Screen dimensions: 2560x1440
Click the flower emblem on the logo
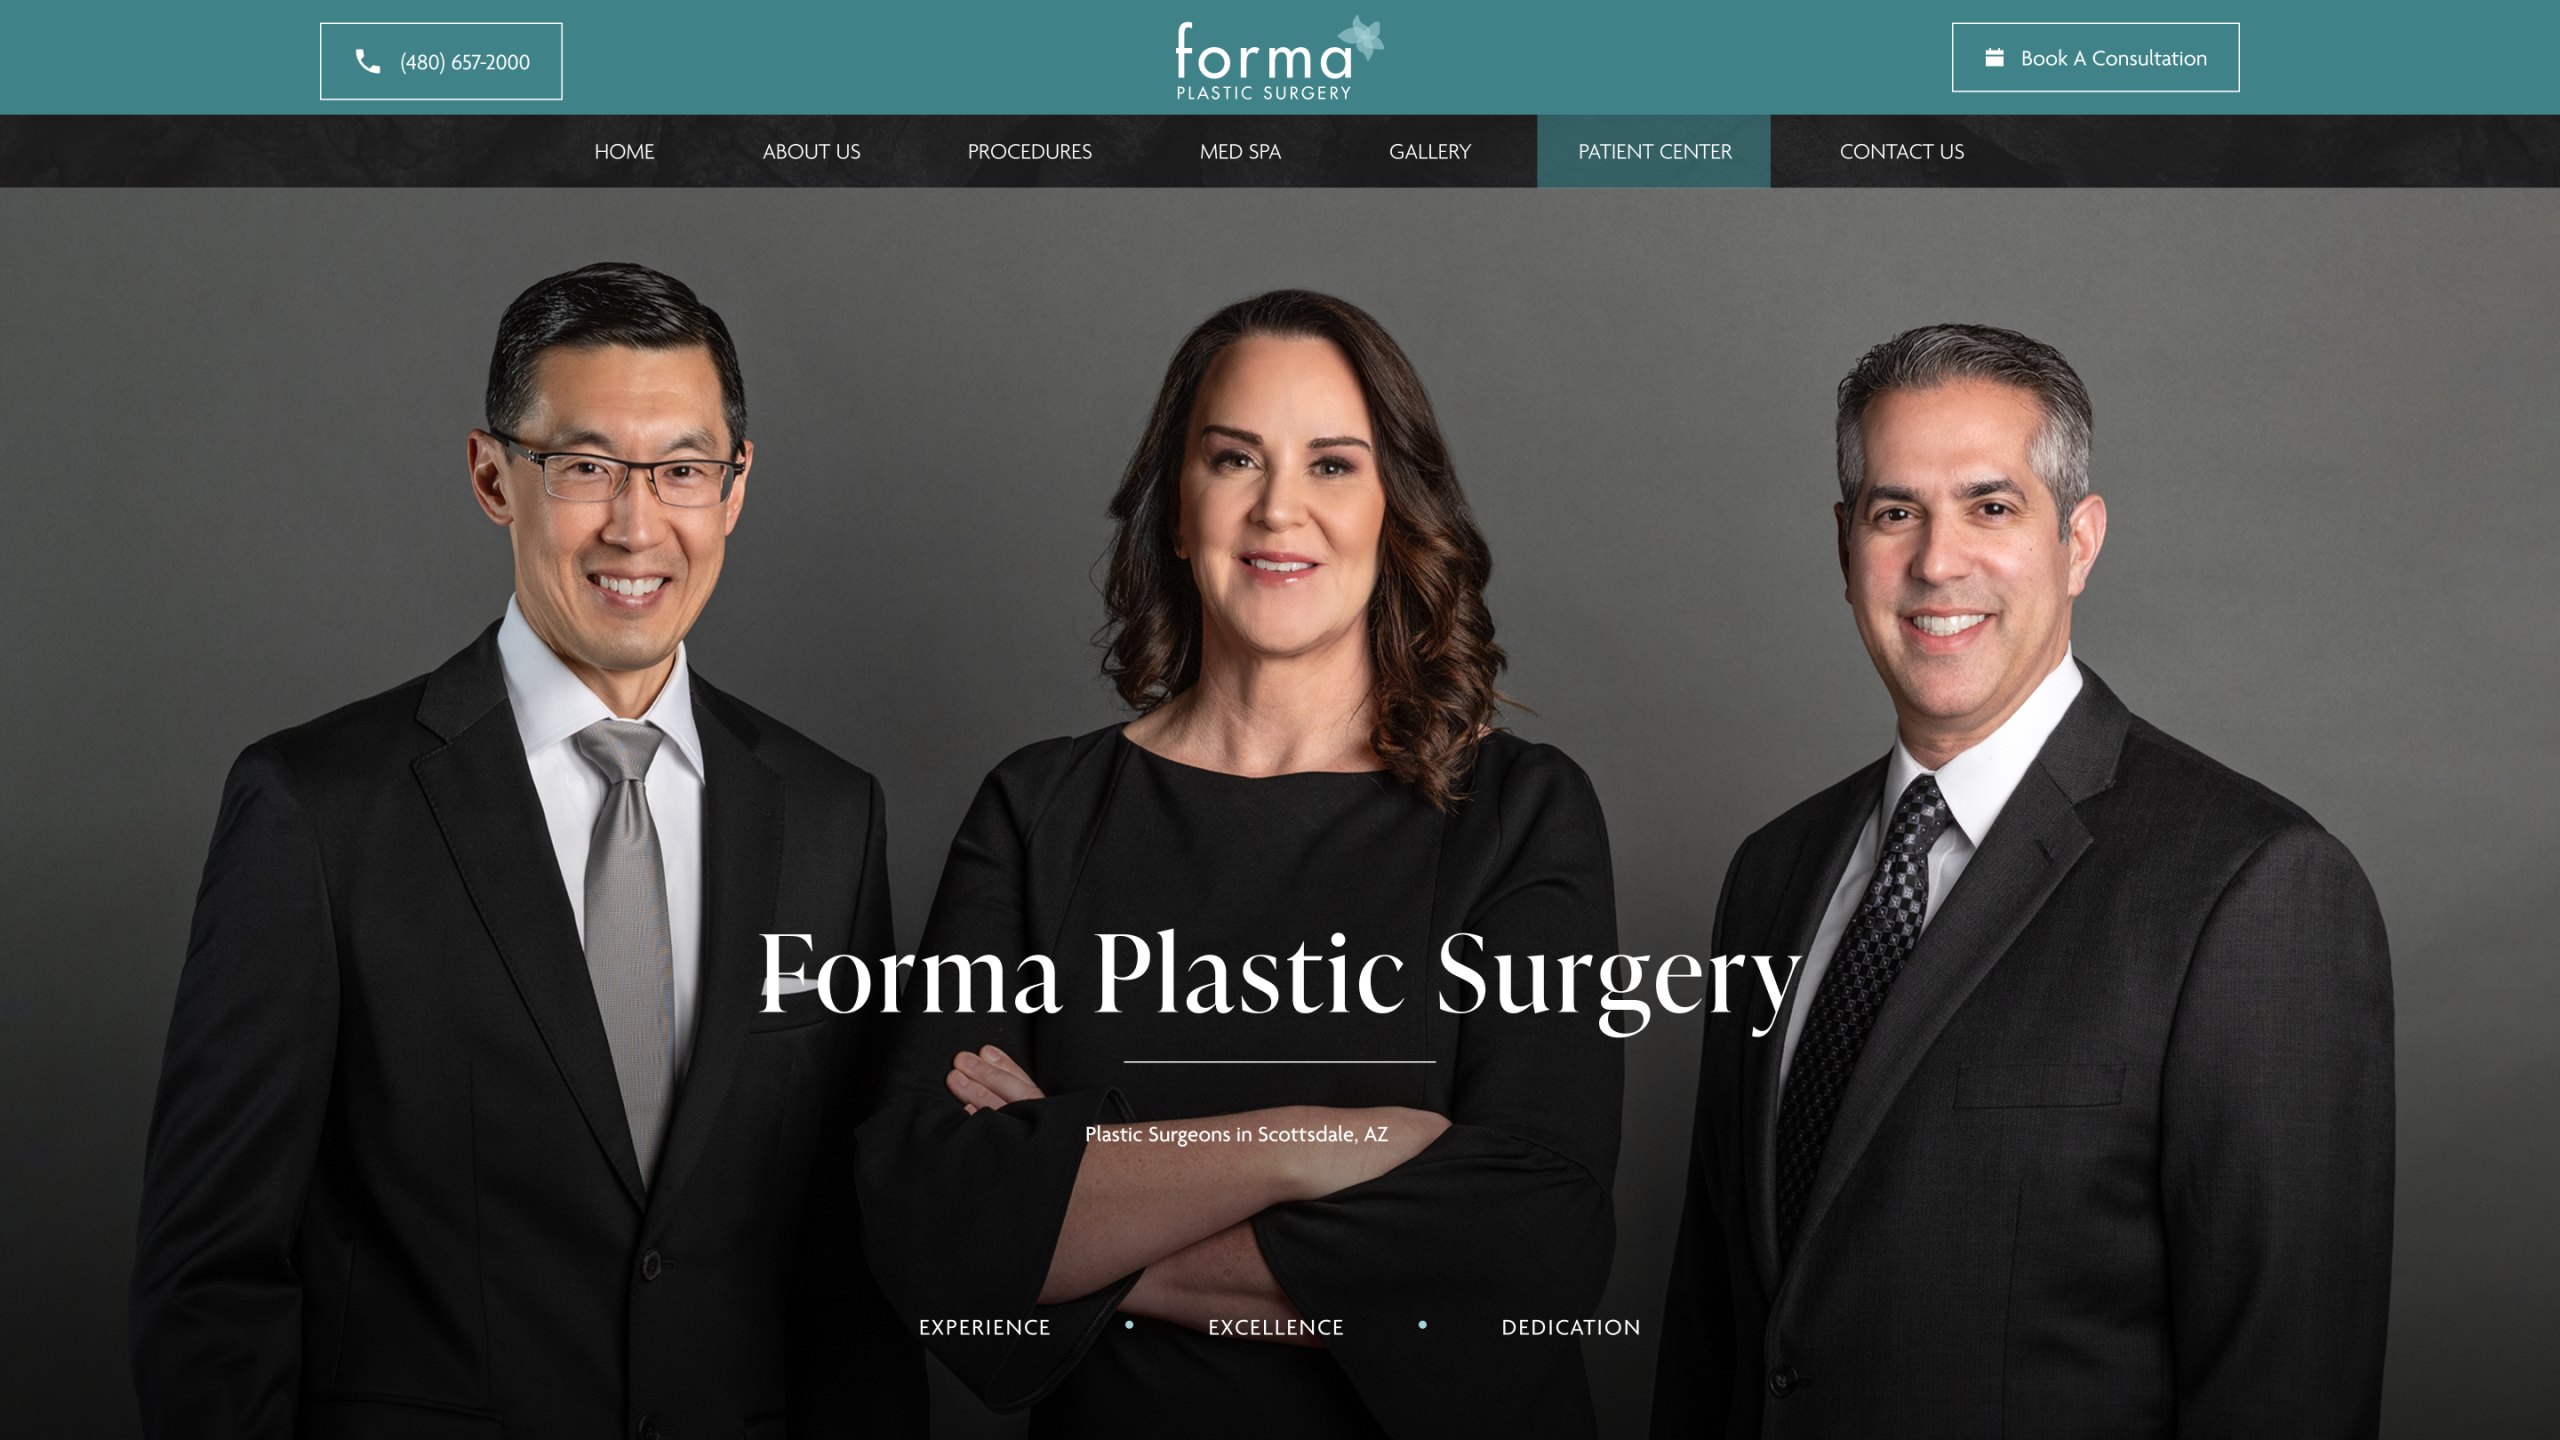[1361, 38]
